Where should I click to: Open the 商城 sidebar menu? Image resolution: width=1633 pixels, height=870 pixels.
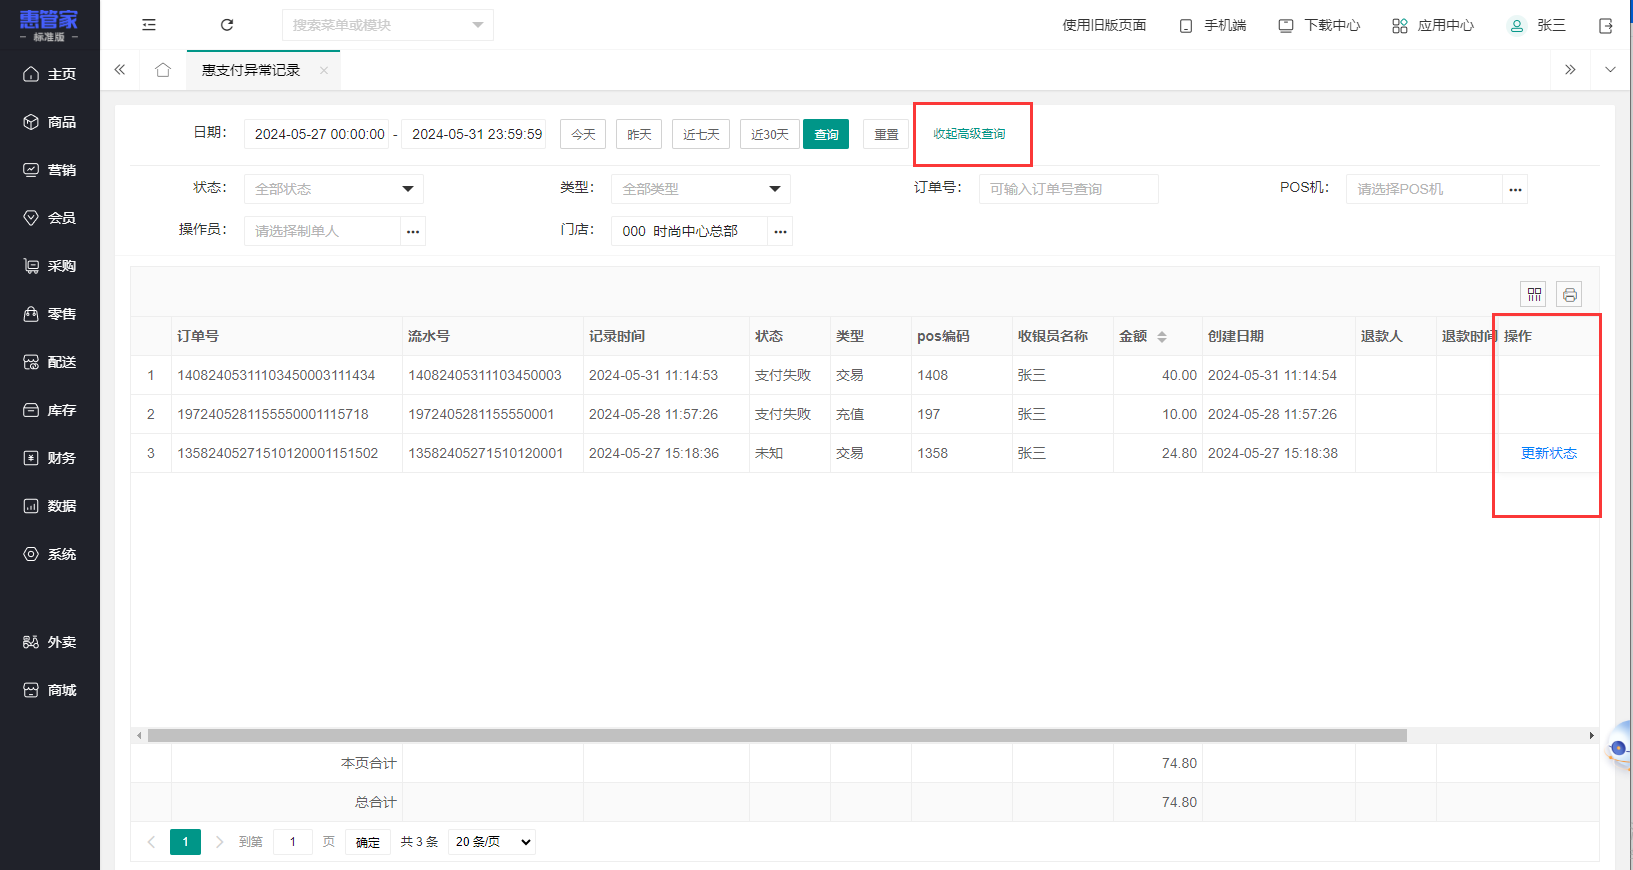tap(50, 690)
